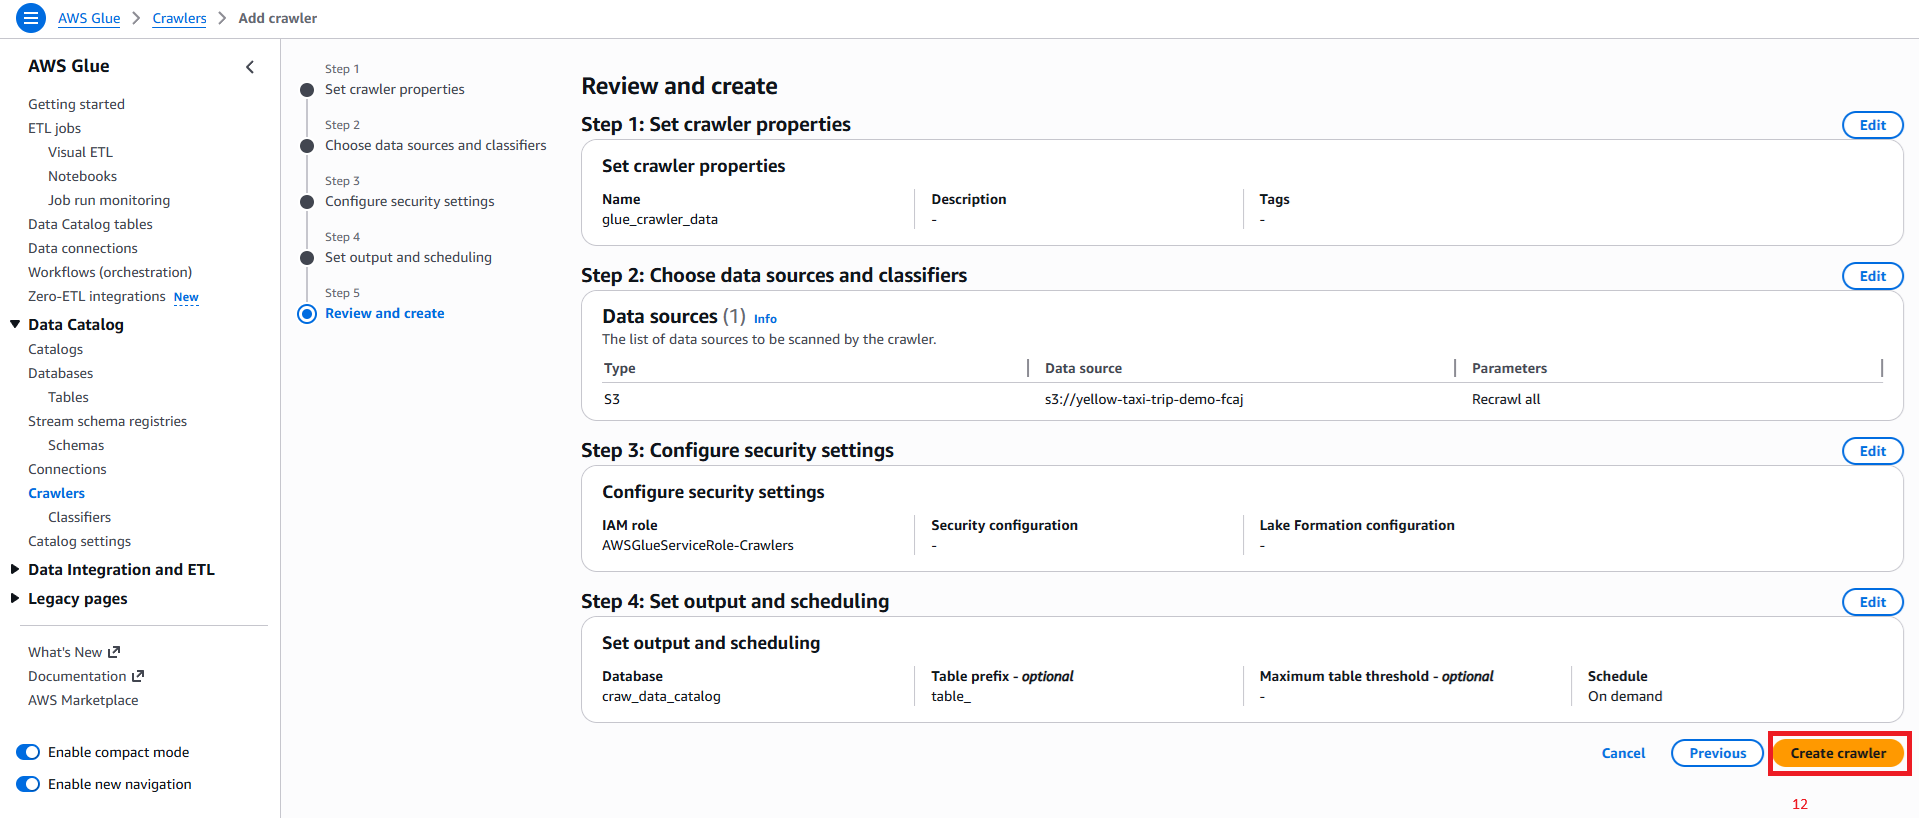The image size is (1919, 818).
Task: Click the Previous button
Action: click(x=1717, y=753)
